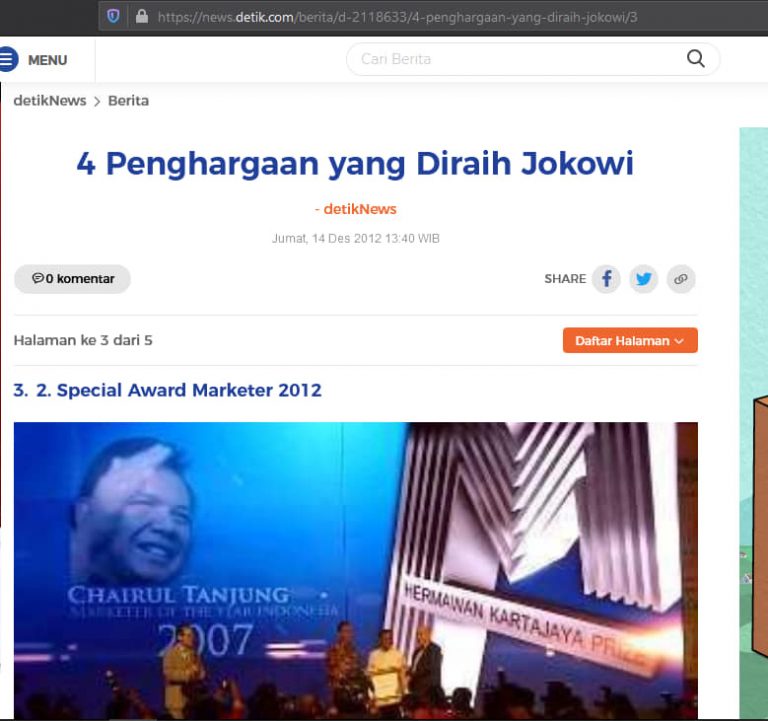
Task: Copy article link with chain icon
Action: click(681, 279)
